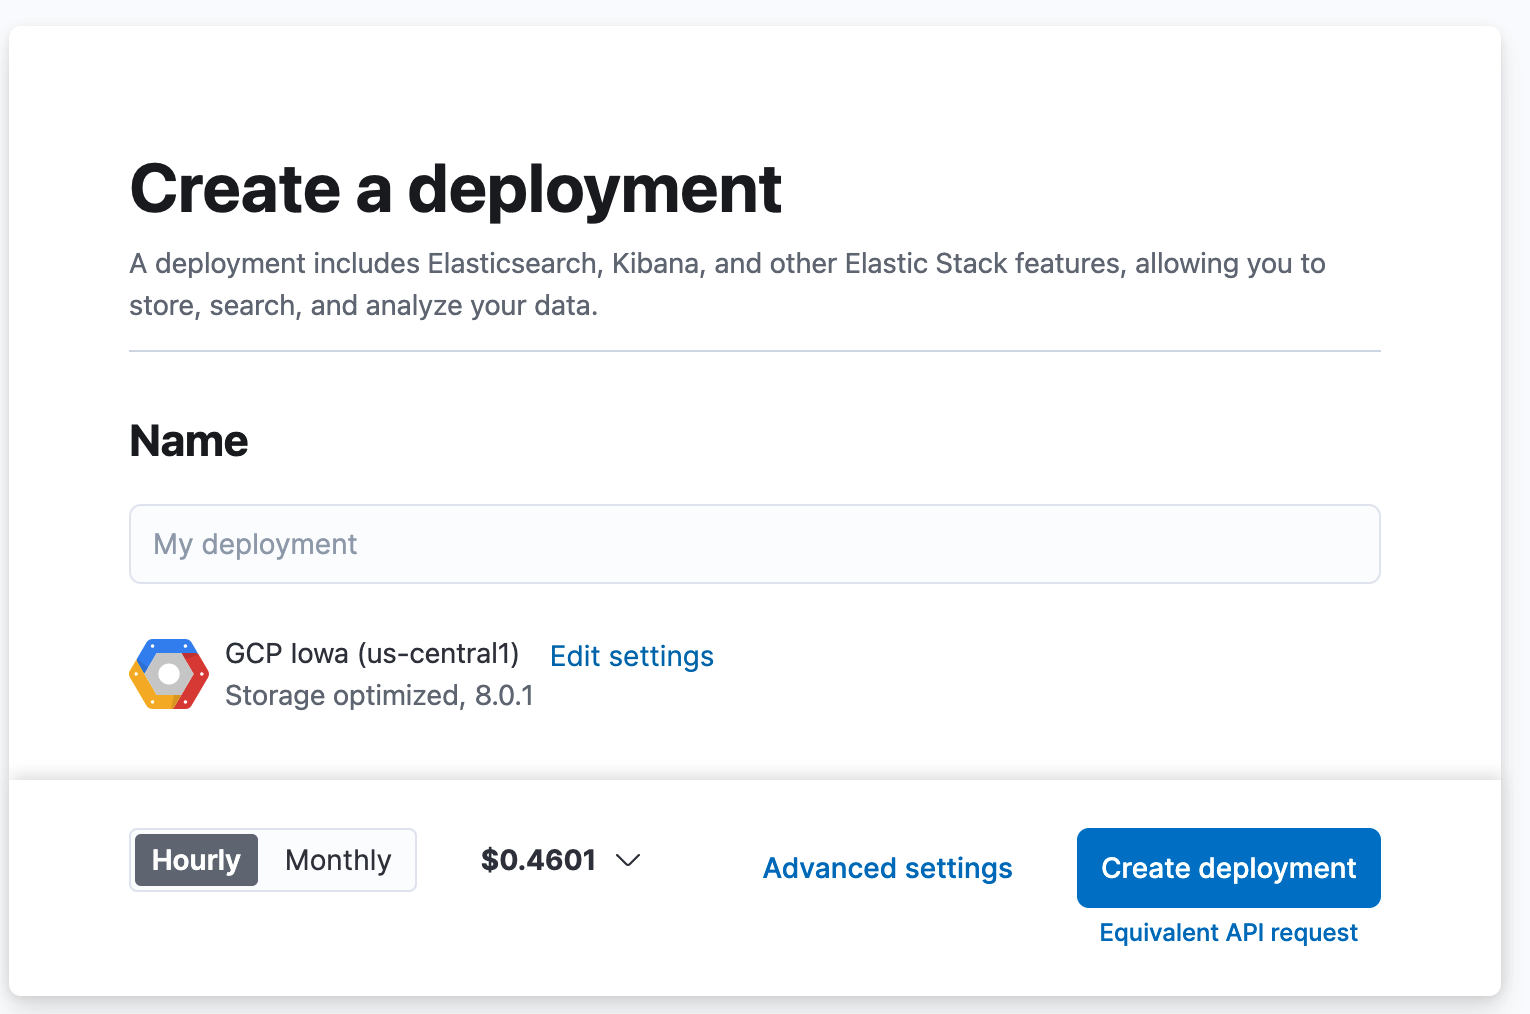Open Advanced settings
Image resolution: width=1530 pixels, height=1014 pixels.
887,868
